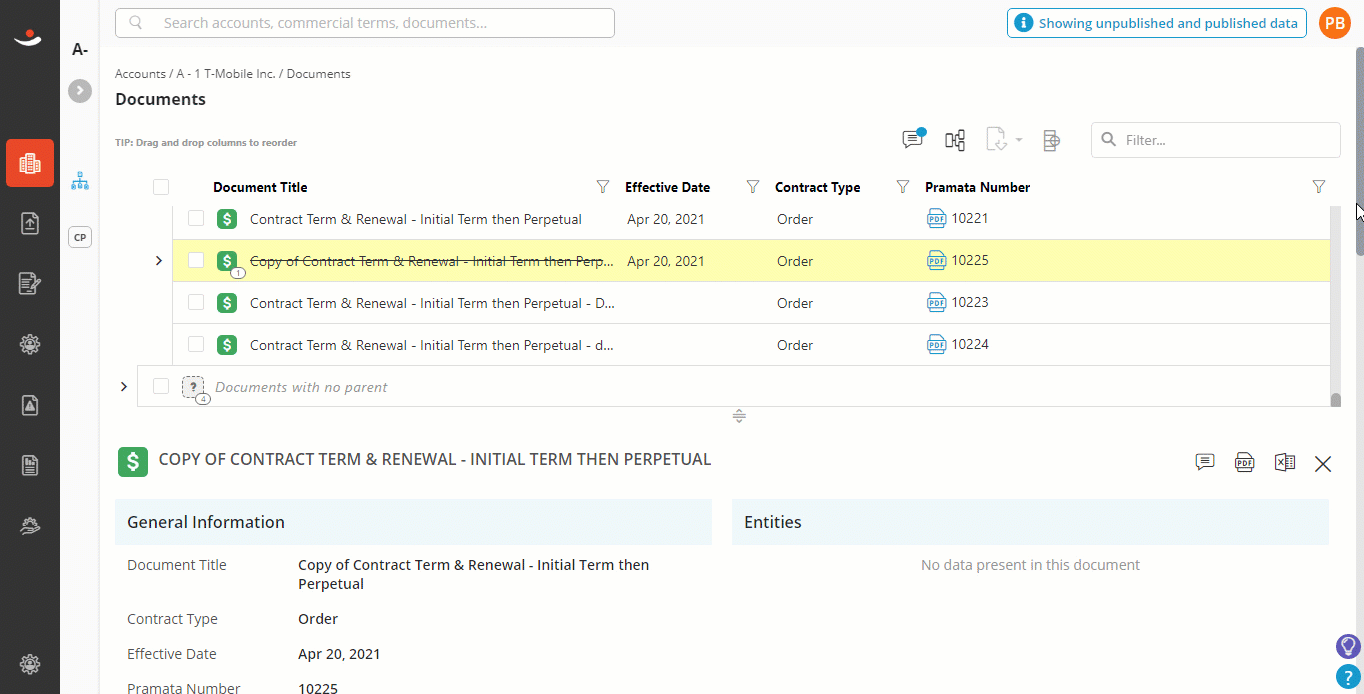Expand the account panel arrow button
1364x694 pixels.
(80, 91)
